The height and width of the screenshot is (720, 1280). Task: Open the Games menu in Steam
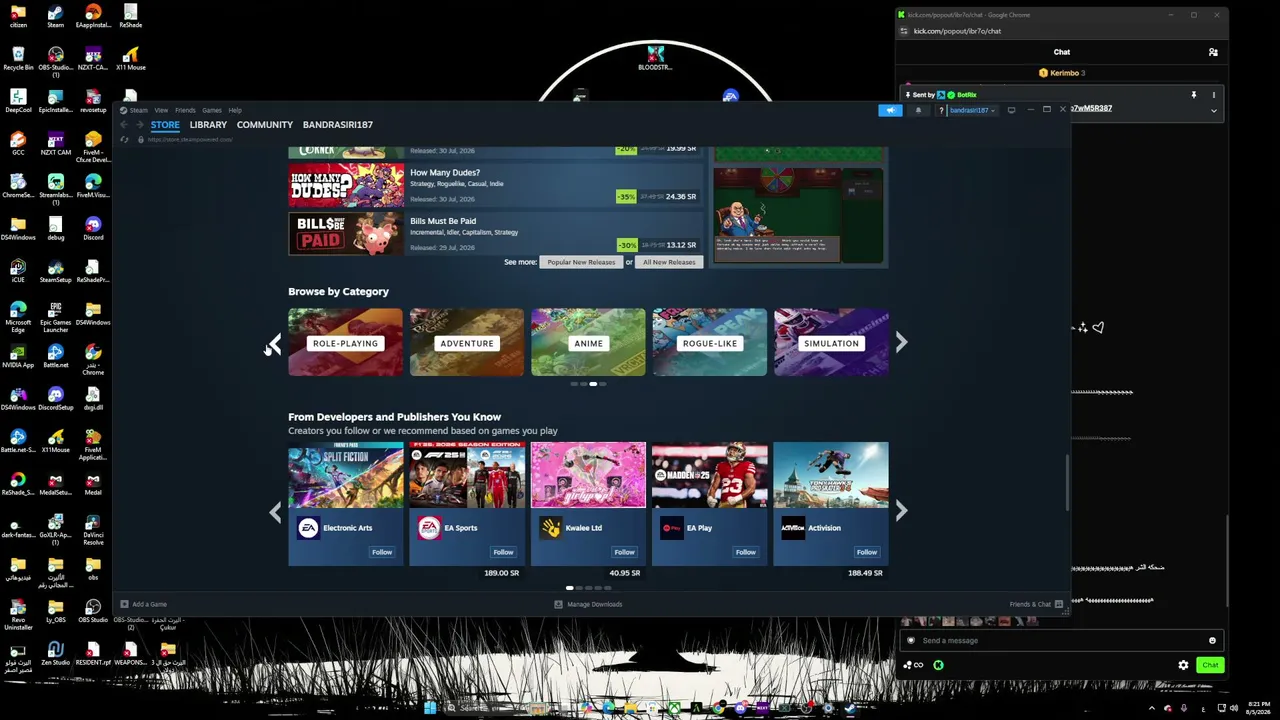(x=212, y=110)
